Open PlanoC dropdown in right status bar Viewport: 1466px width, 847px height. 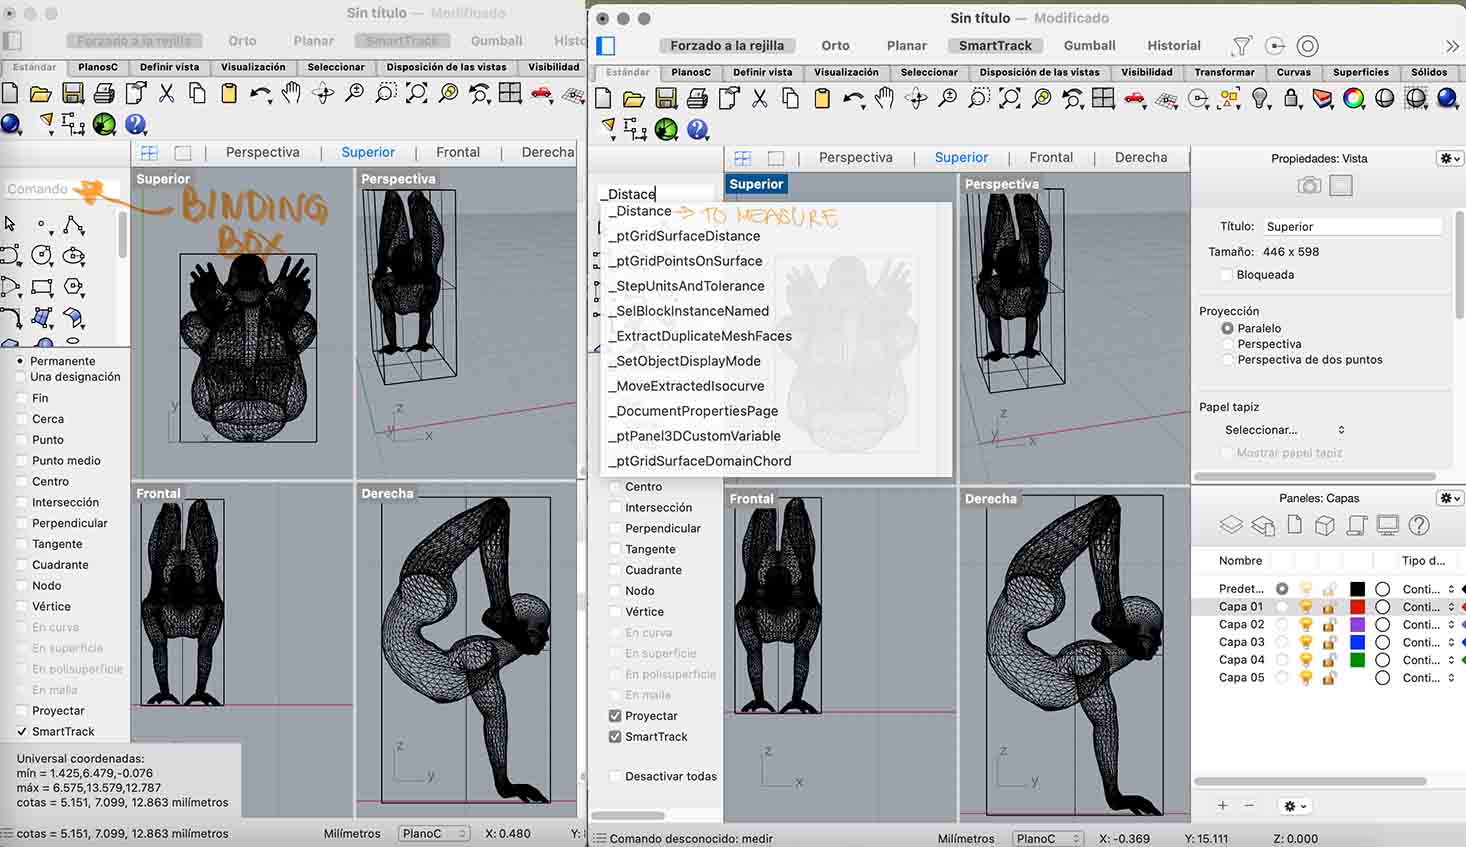[1048, 839]
